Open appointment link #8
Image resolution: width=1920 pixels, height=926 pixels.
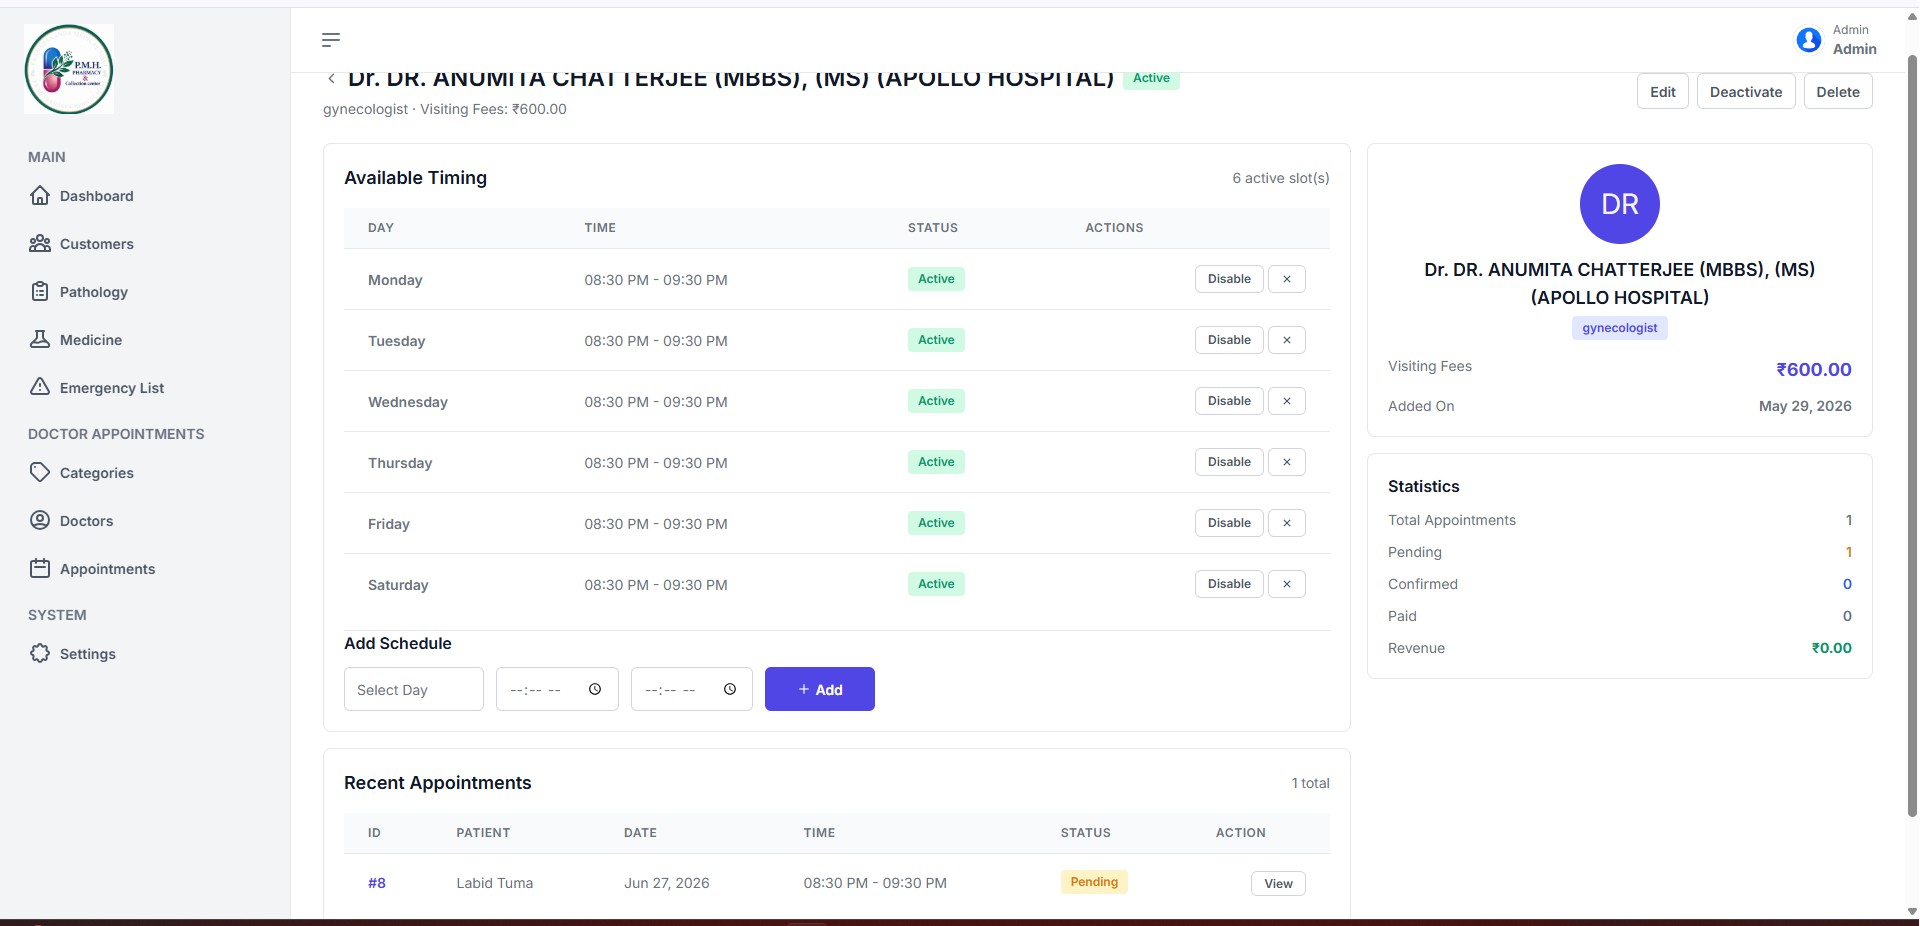[x=377, y=883]
